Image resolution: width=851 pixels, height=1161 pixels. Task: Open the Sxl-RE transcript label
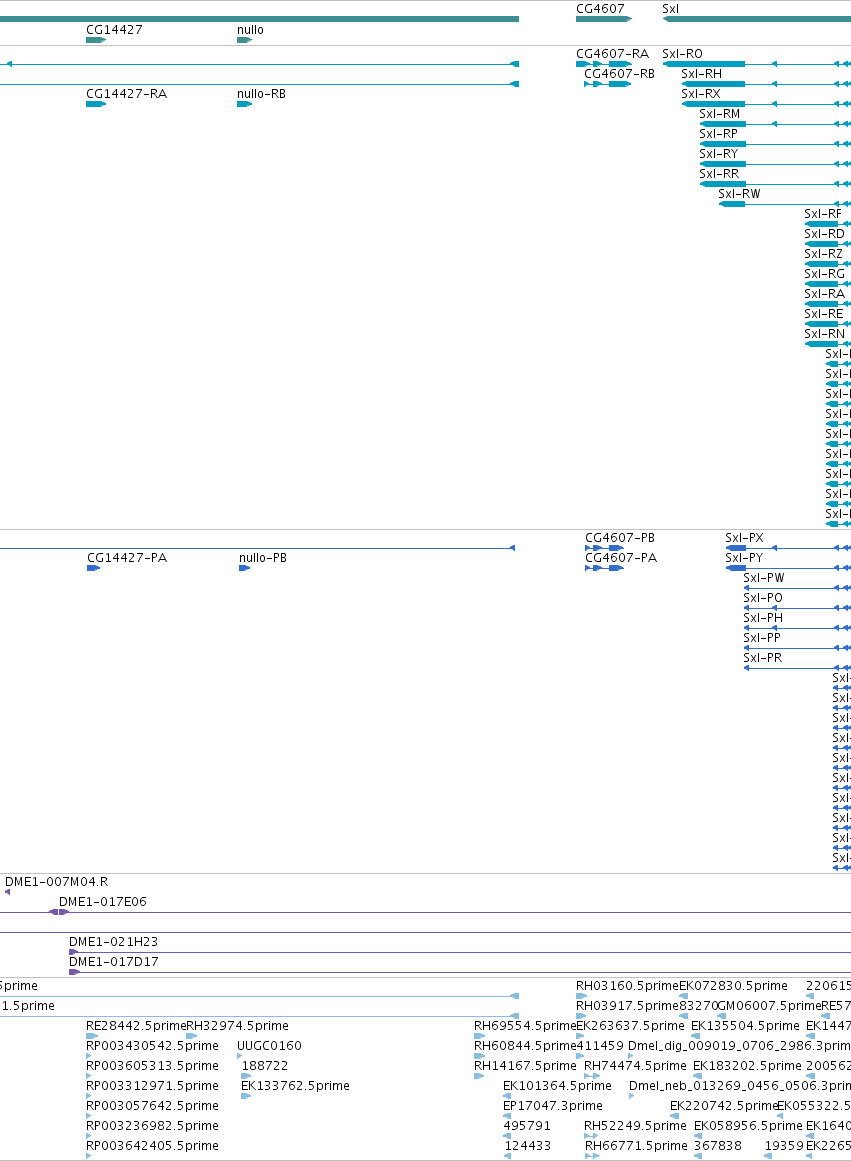pos(824,314)
